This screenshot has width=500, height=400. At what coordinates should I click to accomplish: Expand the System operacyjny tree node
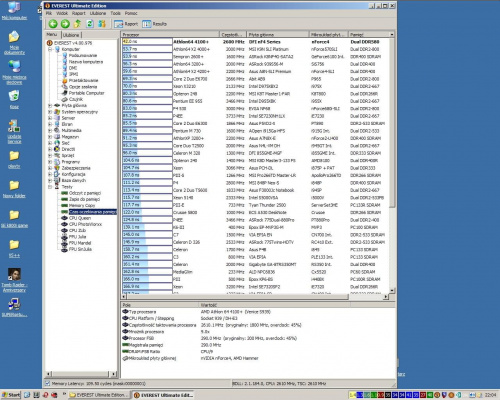click(50, 112)
